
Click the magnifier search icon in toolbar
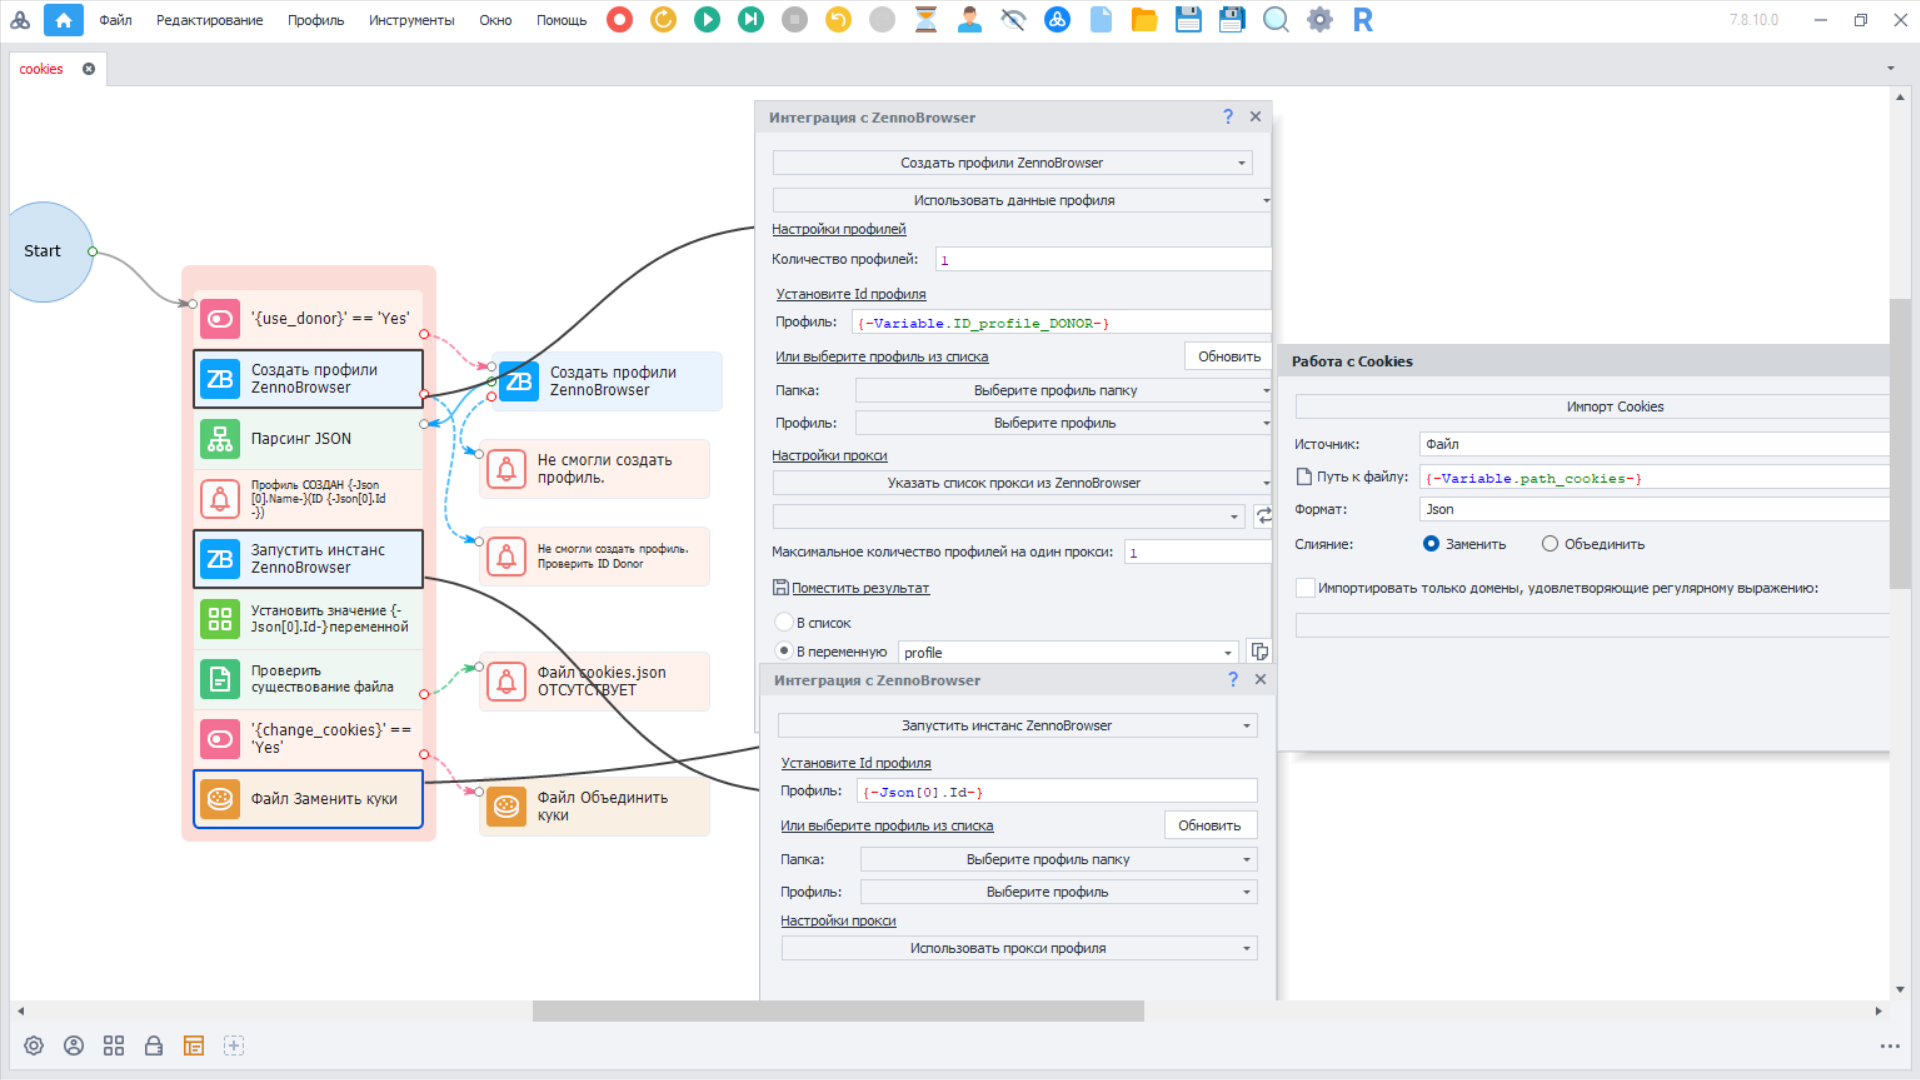coord(1276,20)
